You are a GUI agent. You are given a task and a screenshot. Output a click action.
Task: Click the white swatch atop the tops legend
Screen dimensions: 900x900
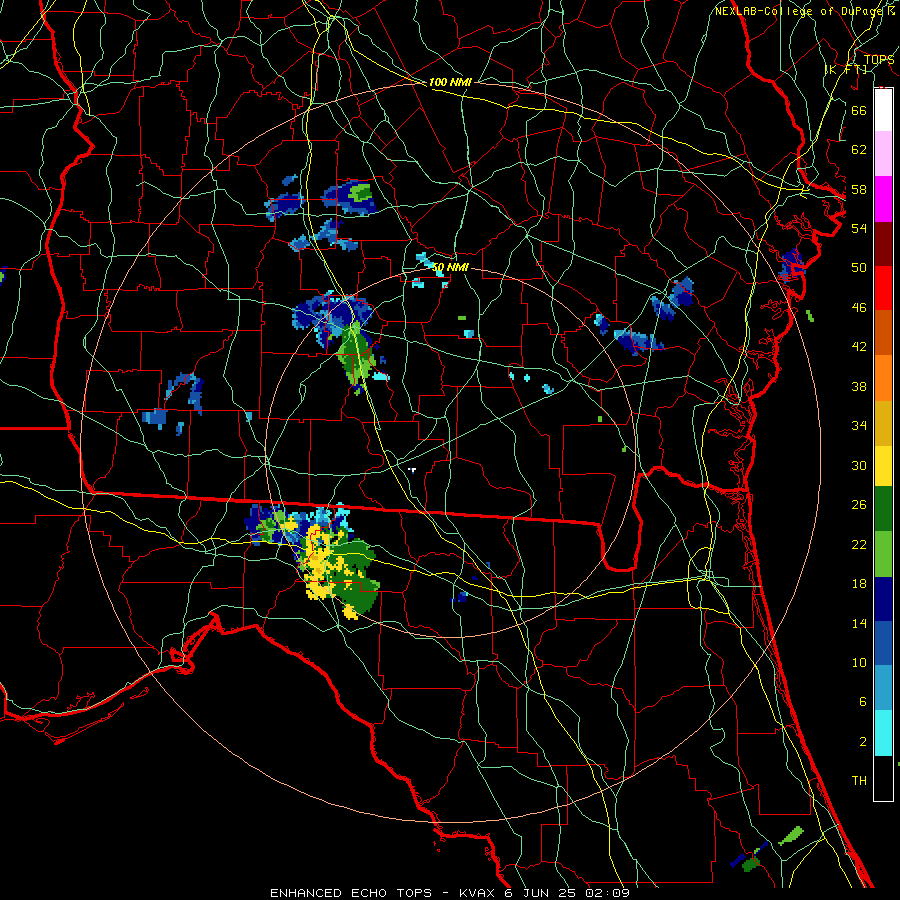coord(883,110)
